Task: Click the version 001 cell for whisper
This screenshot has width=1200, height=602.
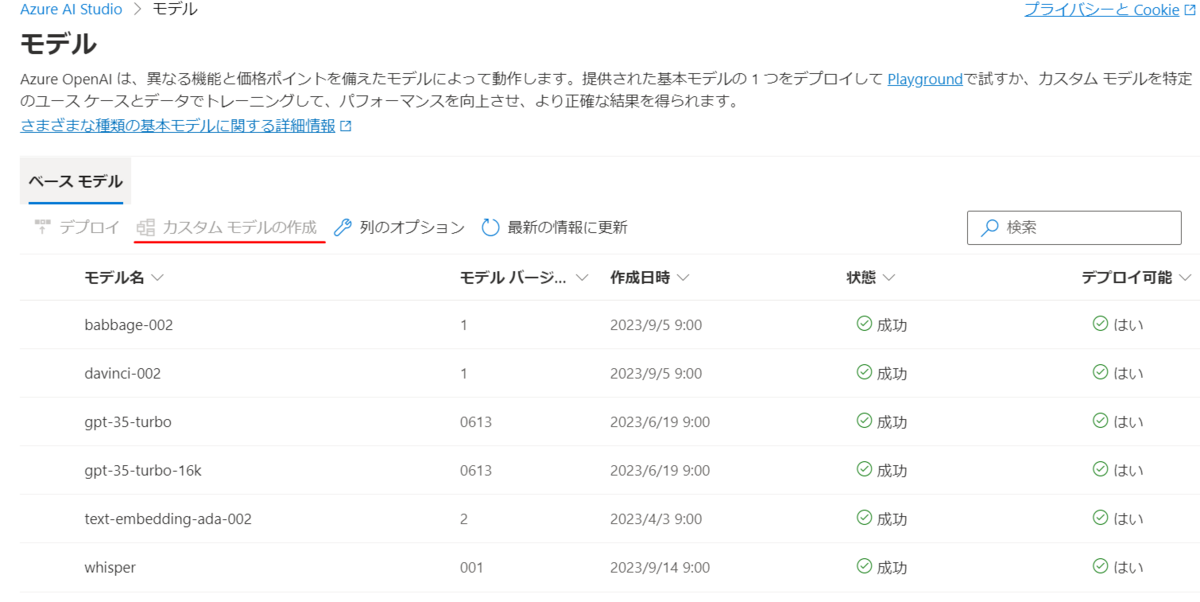Action: [472, 567]
